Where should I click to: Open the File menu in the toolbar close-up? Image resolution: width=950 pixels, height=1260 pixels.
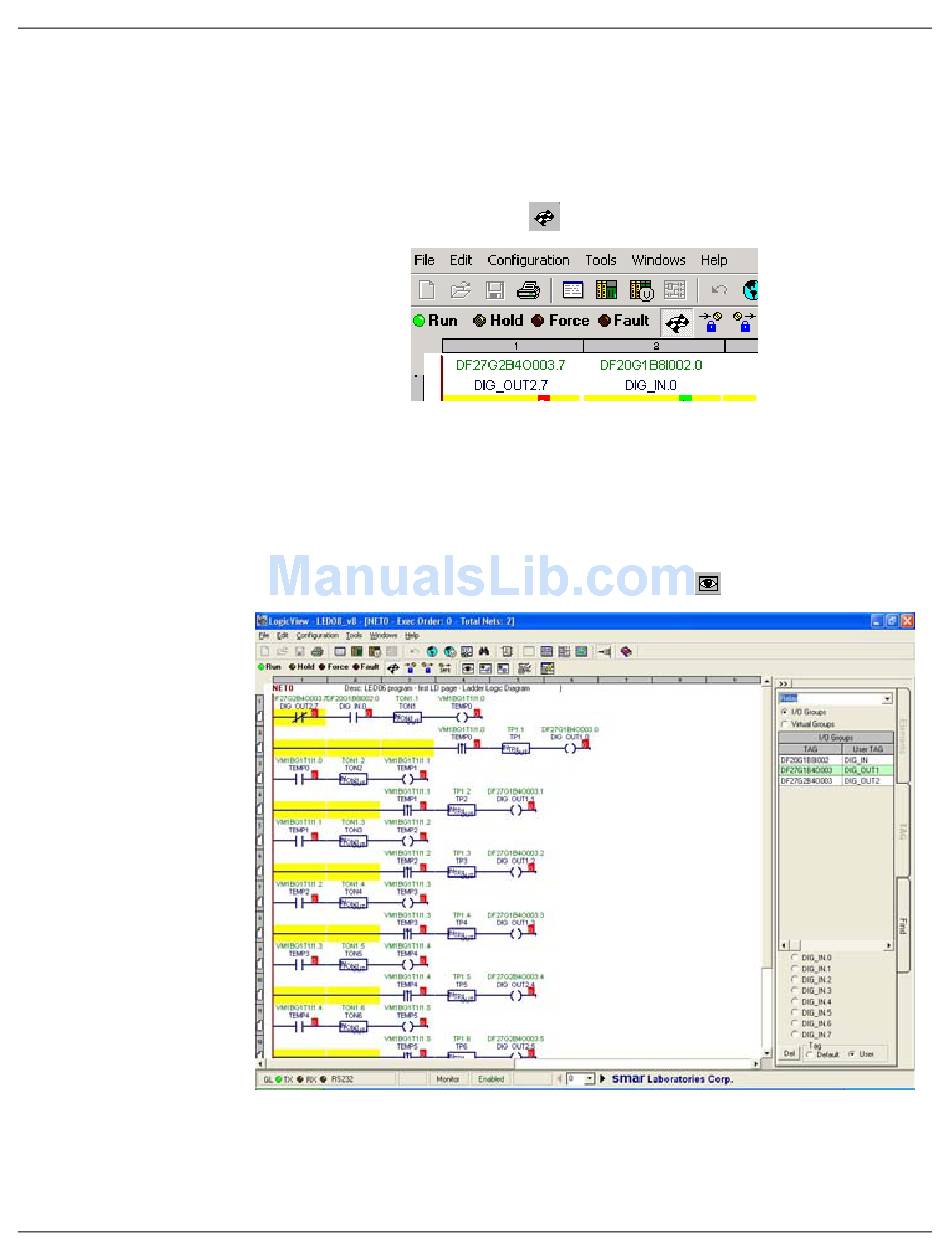pos(424,260)
